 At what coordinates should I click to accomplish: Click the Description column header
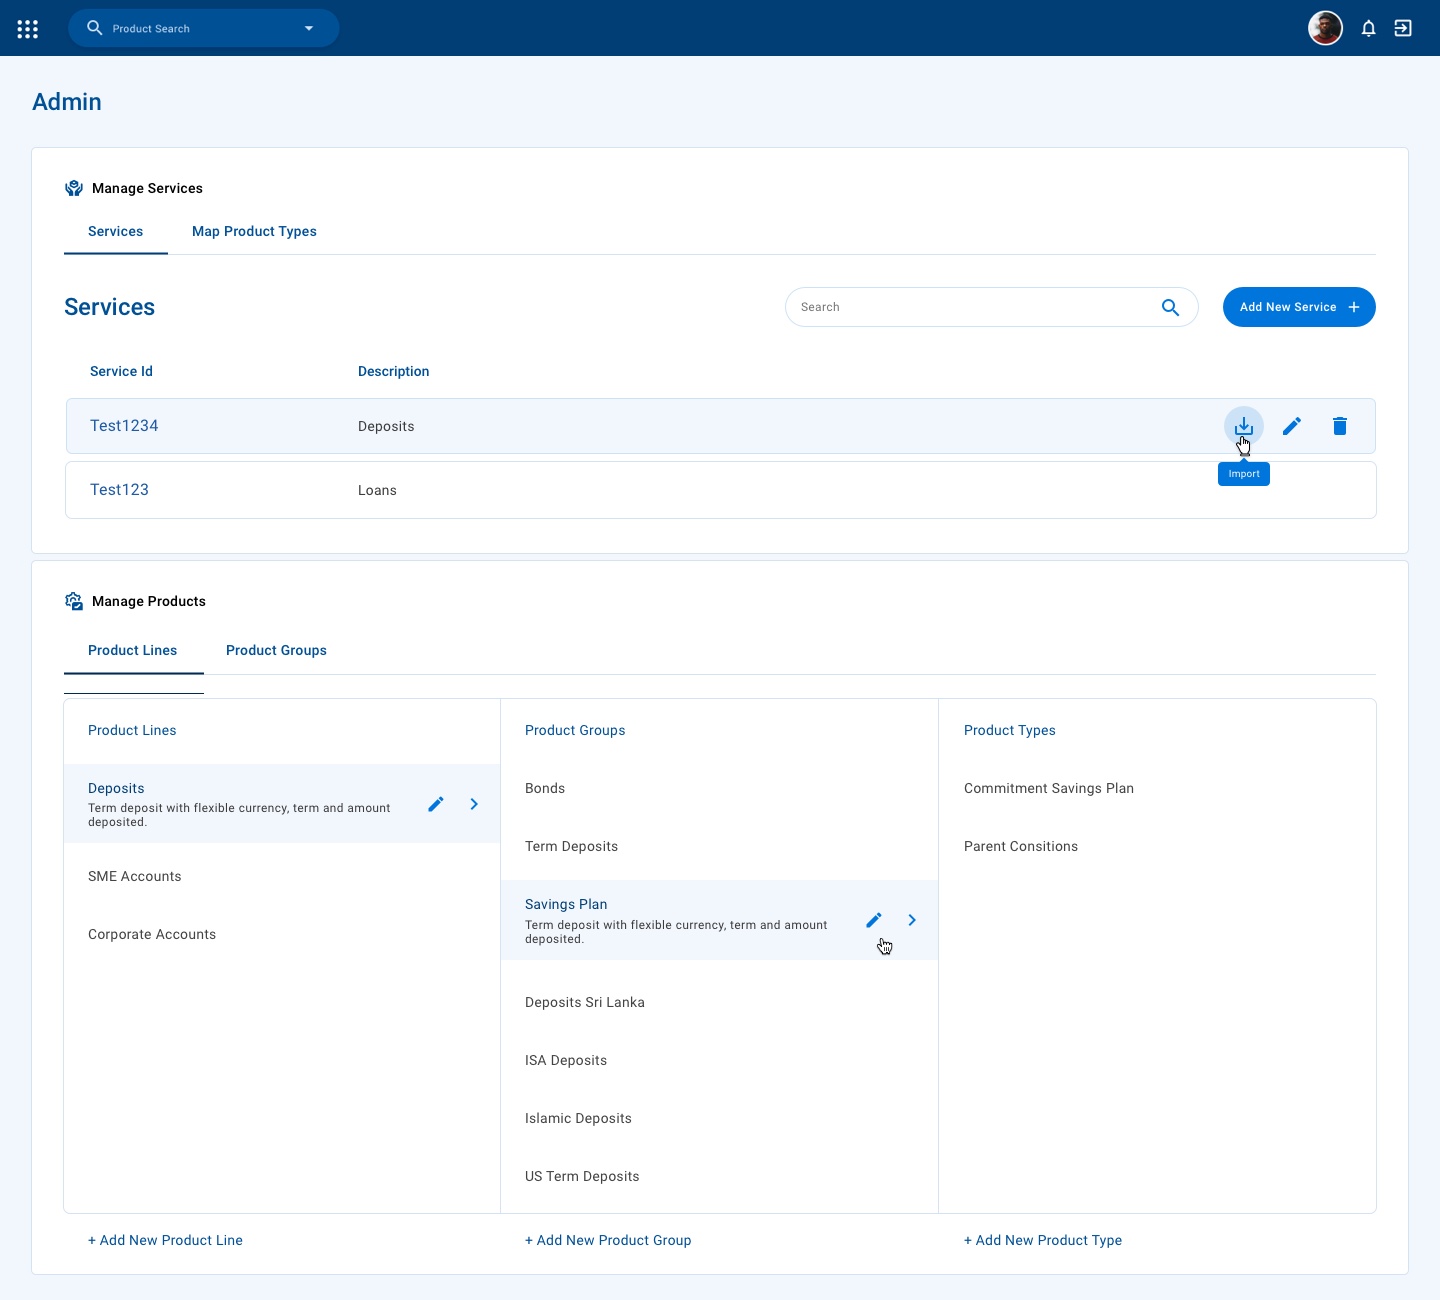(393, 371)
